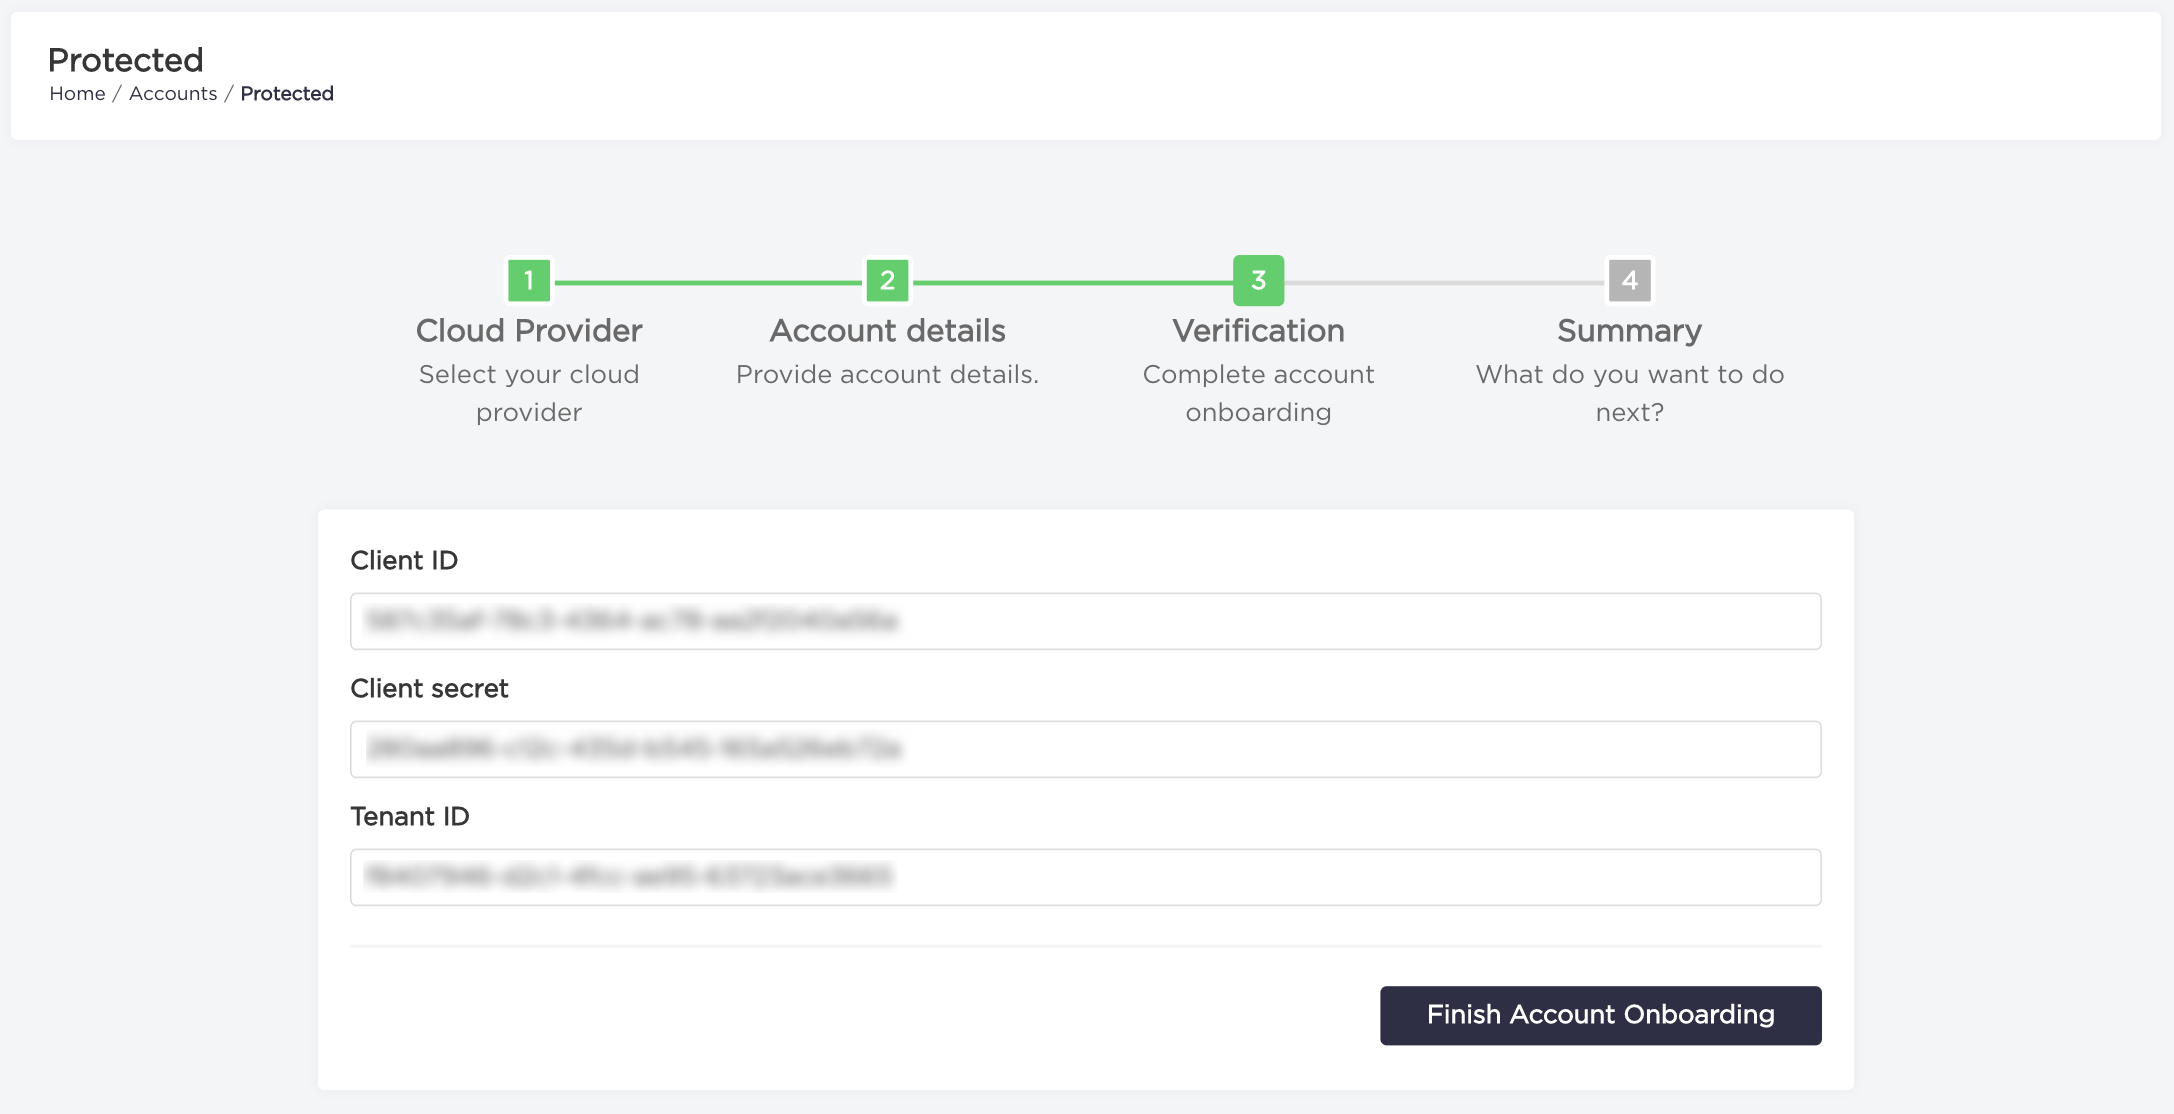Select the Cloud Provider step label
Screen dimensions: 2174x1114
529,330
